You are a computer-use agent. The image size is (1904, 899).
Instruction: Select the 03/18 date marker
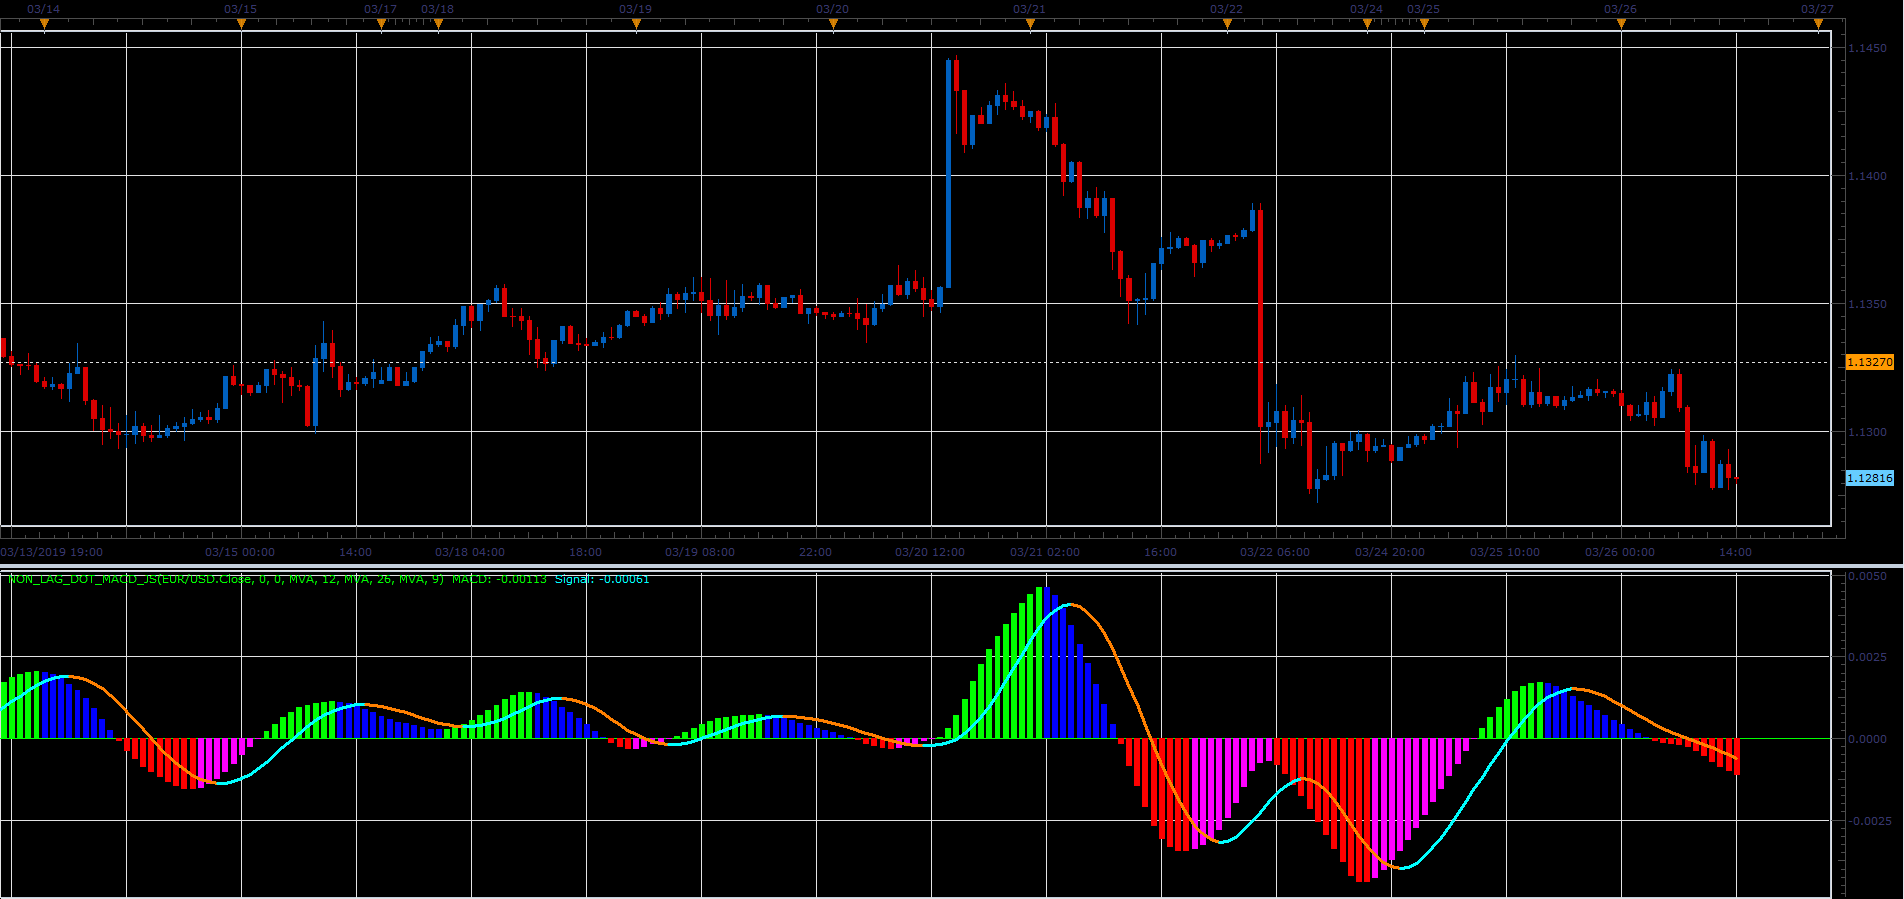tap(438, 25)
